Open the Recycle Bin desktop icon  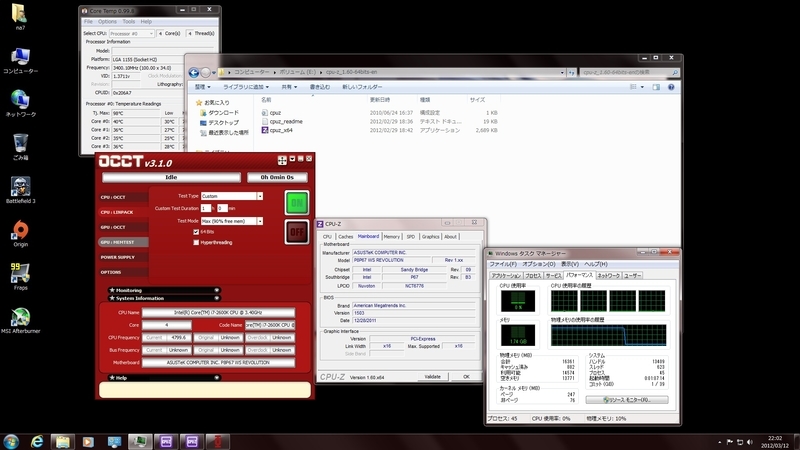pos(20,146)
